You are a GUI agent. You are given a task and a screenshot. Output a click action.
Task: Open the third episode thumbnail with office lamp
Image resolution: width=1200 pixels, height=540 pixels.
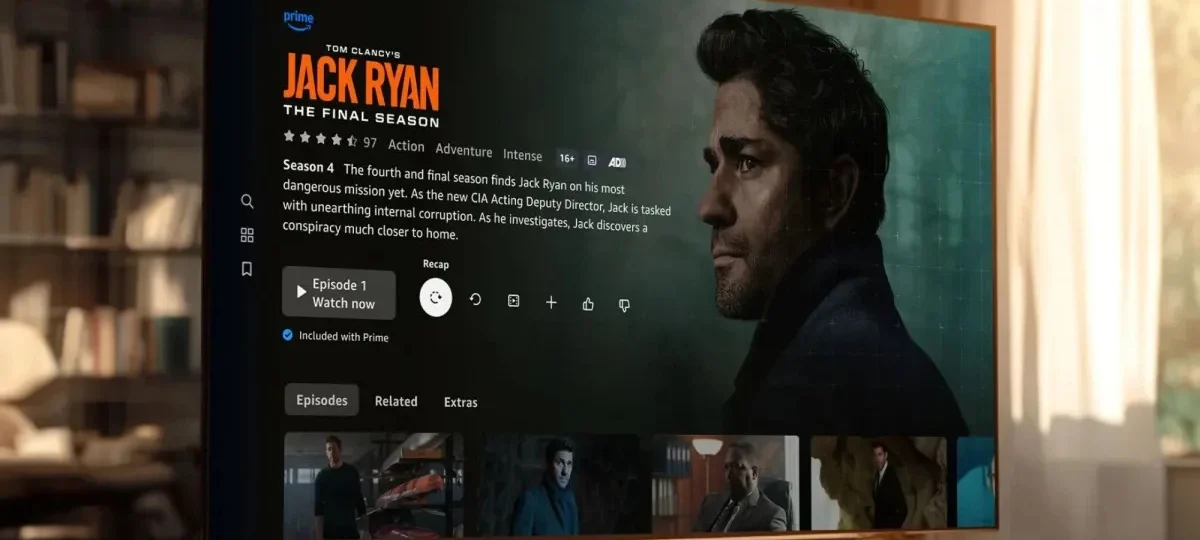(725, 483)
